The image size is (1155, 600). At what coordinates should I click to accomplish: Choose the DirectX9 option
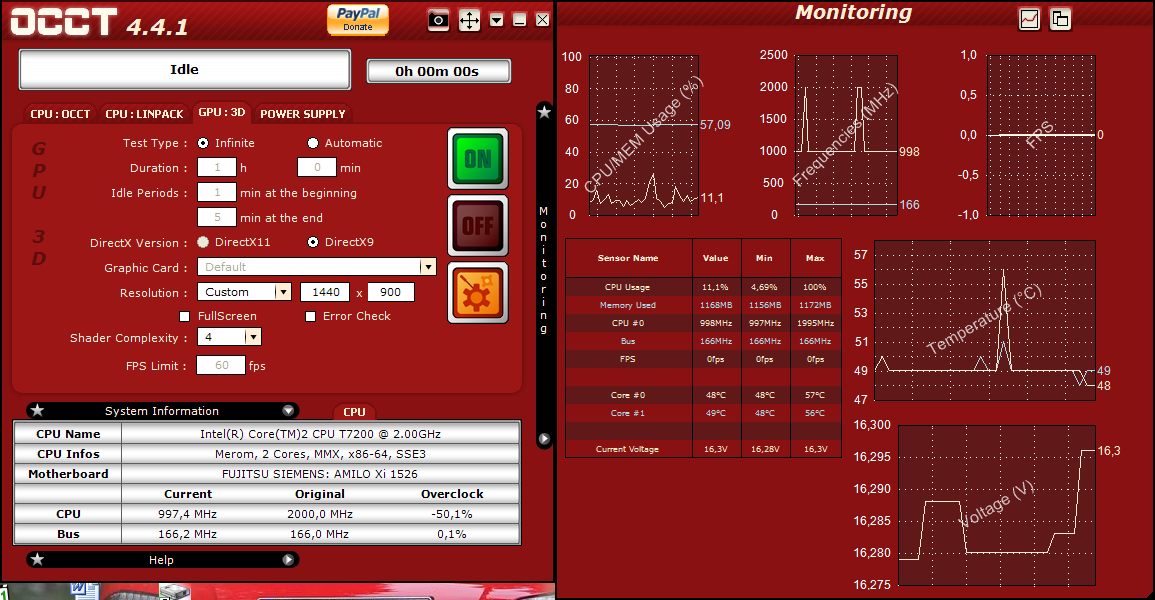(x=313, y=242)
